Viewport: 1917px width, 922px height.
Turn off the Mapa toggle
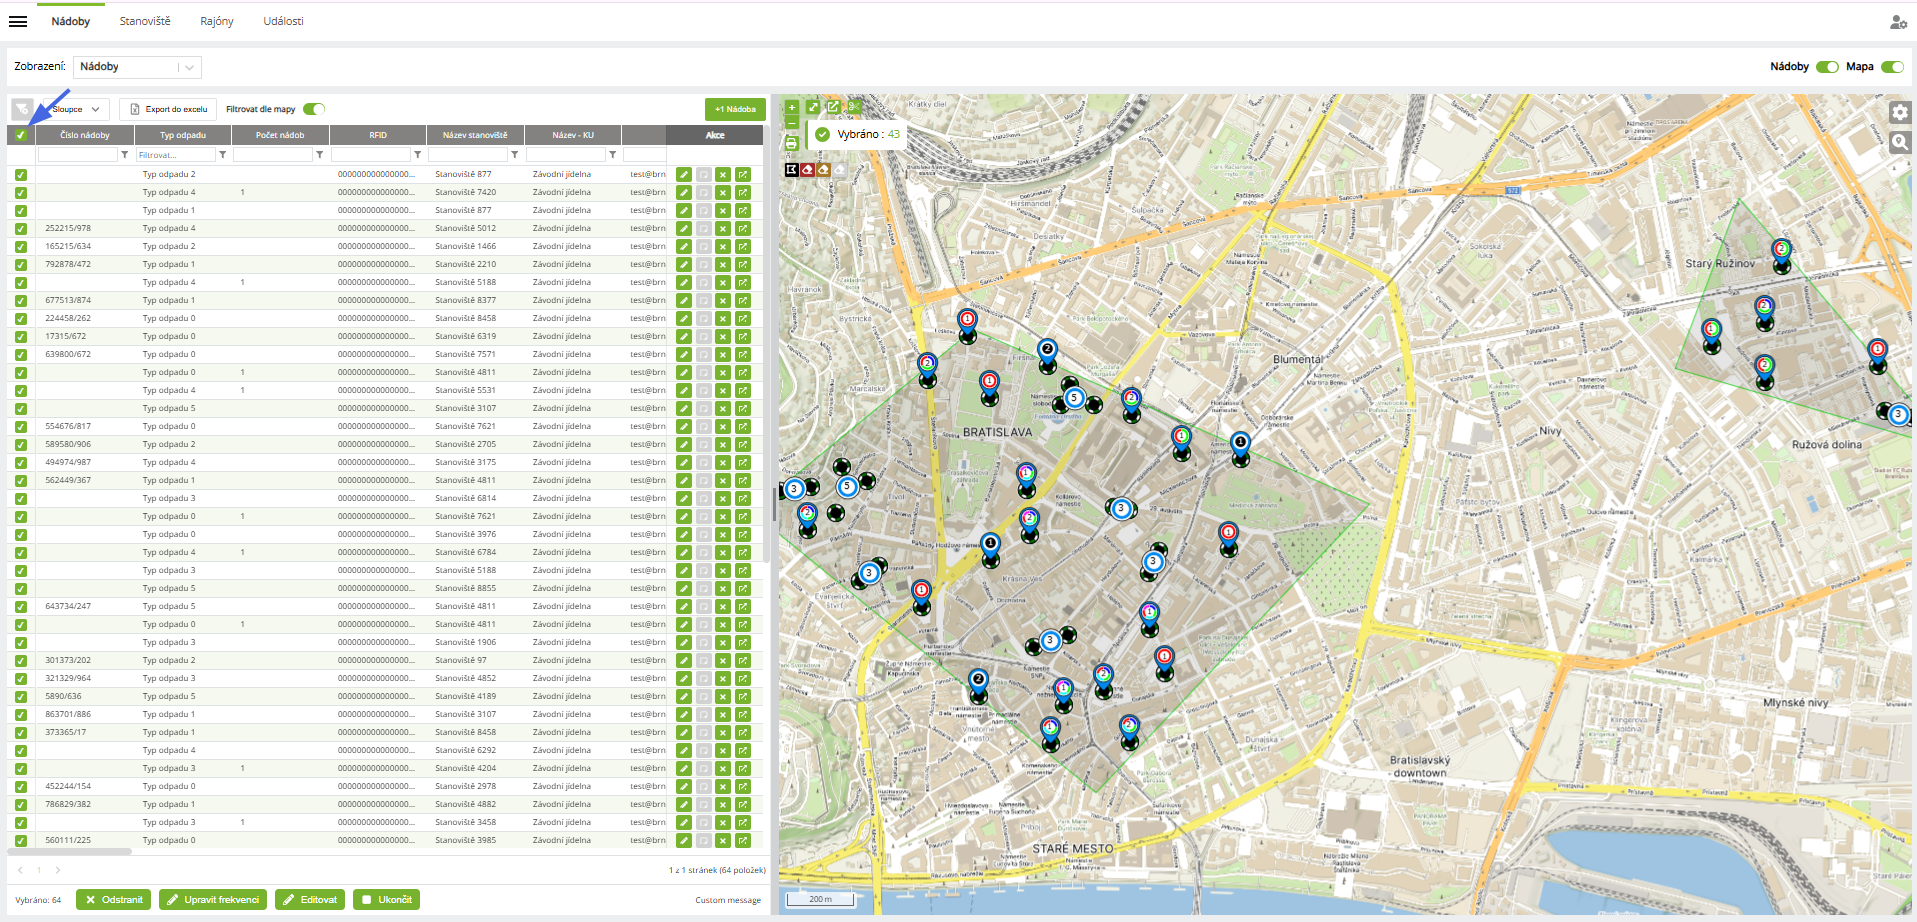click(x=1891, y=67)
